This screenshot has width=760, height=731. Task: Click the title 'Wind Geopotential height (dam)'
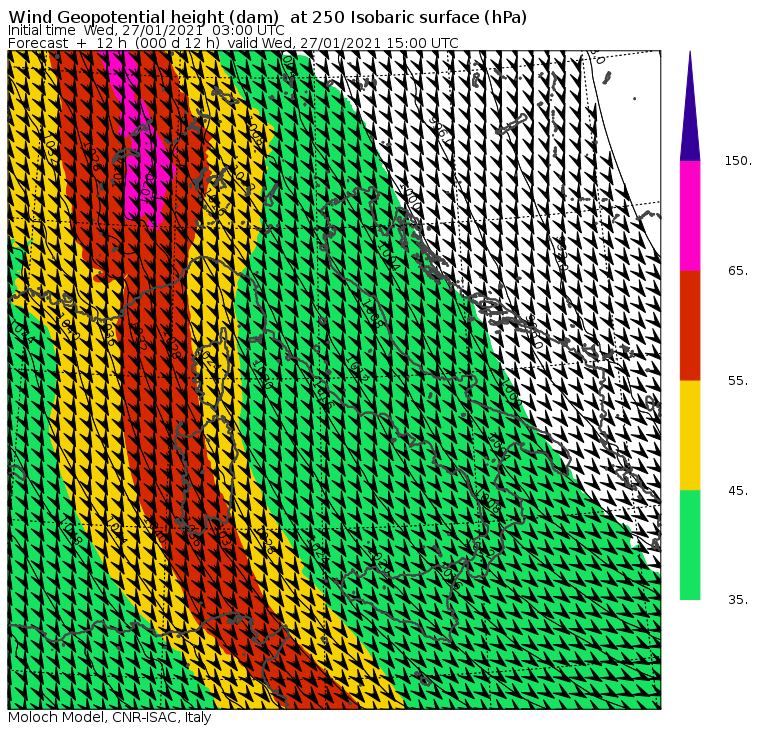coord(143,17)
